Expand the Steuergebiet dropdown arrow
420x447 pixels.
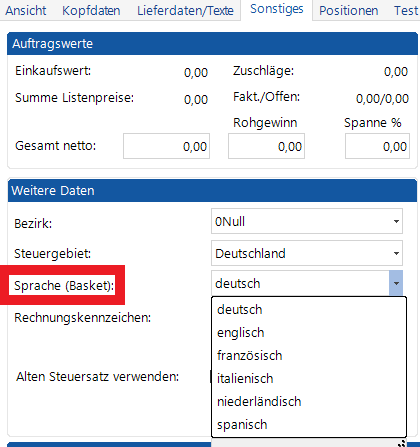point(396,253)
